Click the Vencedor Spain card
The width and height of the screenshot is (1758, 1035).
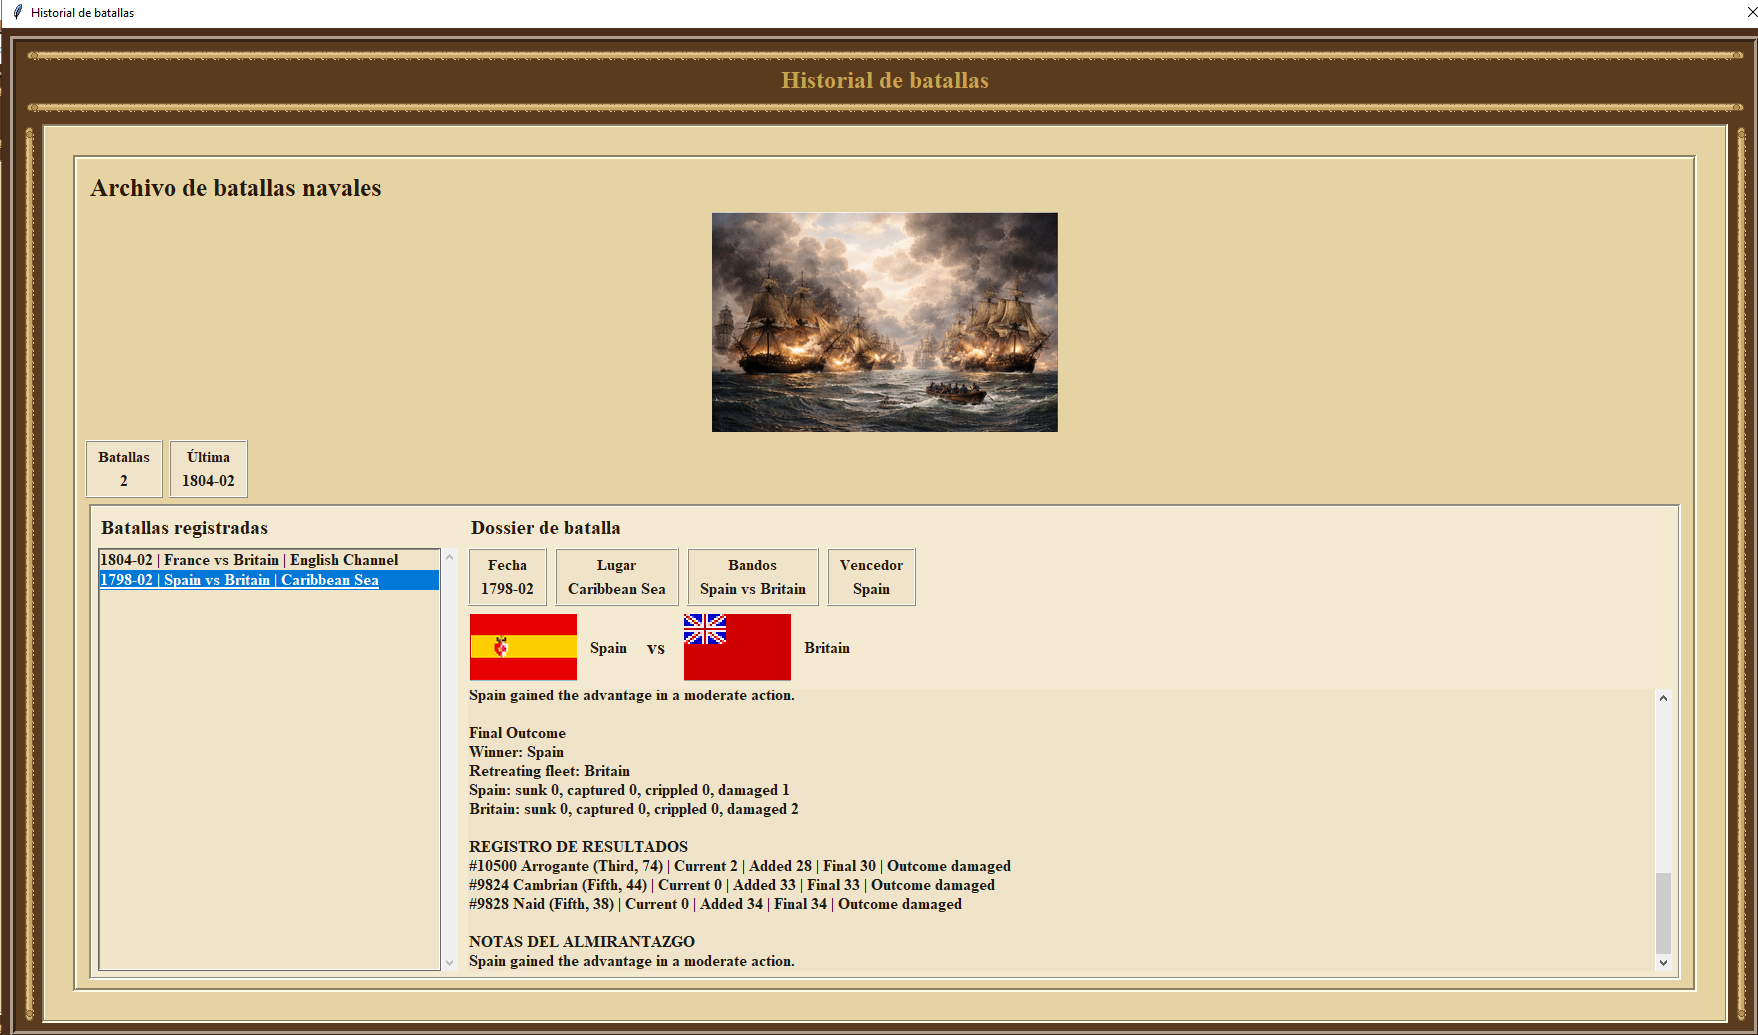pyautogui.click(x=871, y=577)
